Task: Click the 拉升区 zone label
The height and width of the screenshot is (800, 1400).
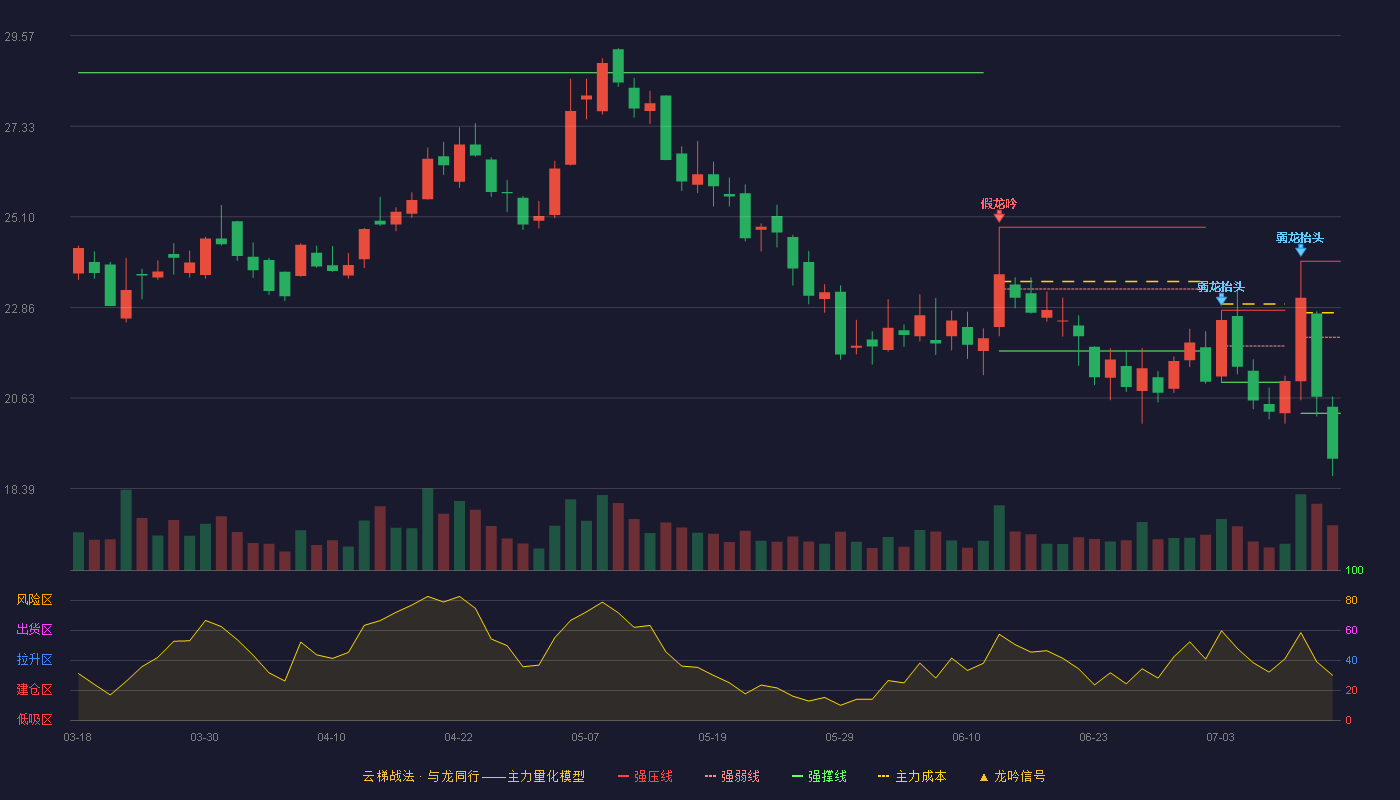Action: 34,660
